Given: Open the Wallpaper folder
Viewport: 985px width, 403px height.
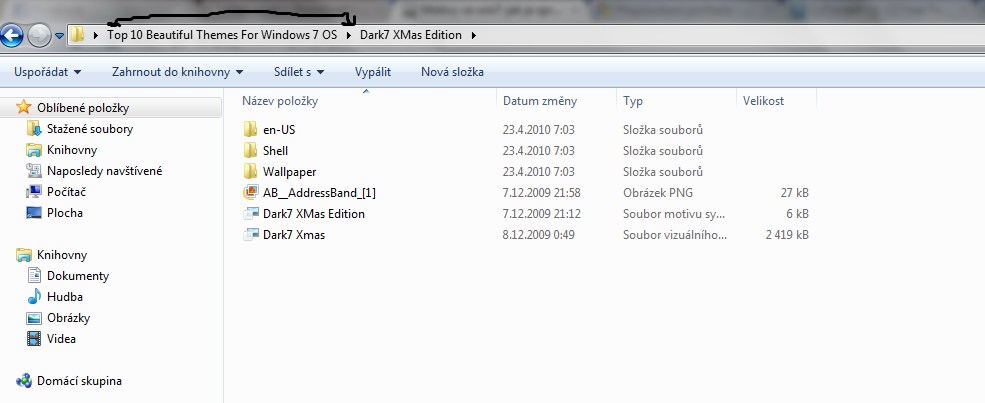Looking at the screenshot, I should [289, 172].
